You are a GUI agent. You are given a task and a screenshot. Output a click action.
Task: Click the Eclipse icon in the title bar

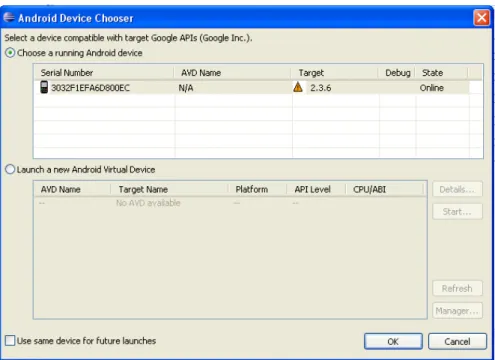(9, 17)
